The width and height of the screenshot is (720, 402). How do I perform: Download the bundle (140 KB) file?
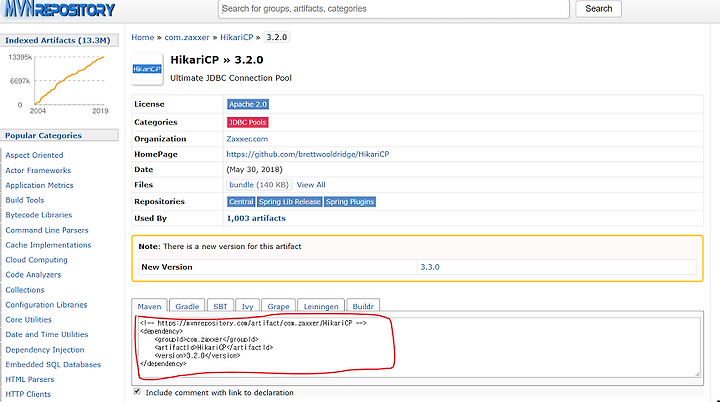tap(259, 185)
